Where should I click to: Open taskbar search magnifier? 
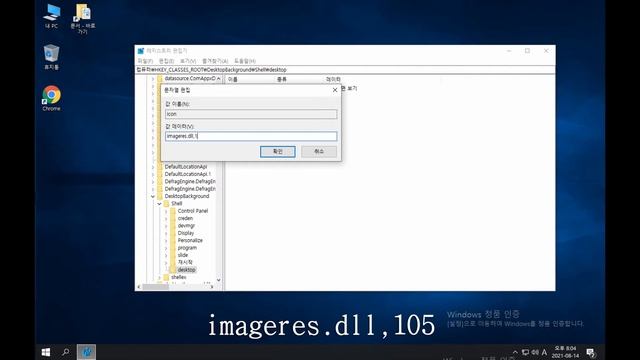pos(65,352)
